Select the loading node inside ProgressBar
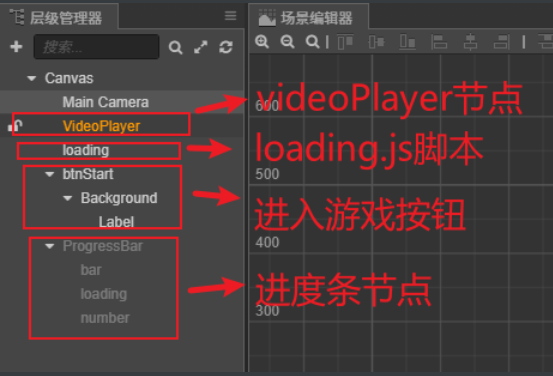 click(x=104, y=294)
